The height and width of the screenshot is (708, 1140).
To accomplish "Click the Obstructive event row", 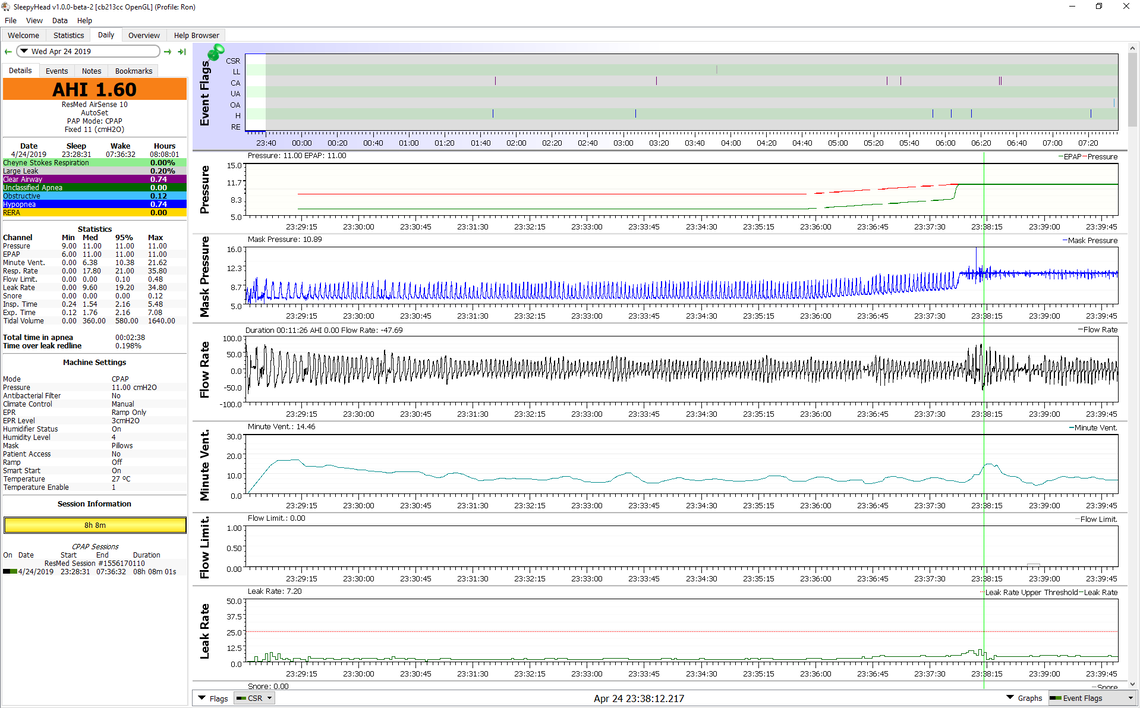I will 95,196.
